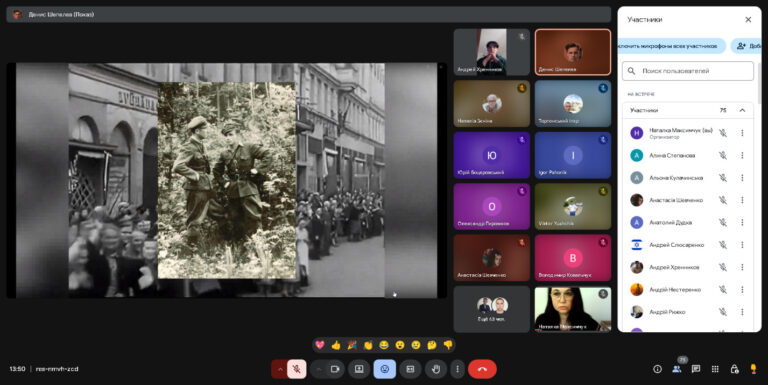Open meeting details info icon
Screen dimensions: 768x385
click(x=657, y=369)
